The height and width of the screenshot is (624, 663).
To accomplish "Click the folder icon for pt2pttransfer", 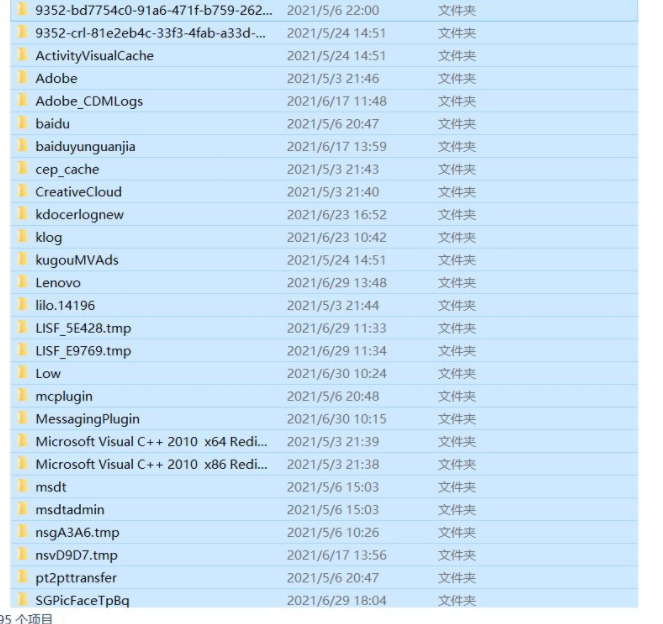I will pos(22,578).
